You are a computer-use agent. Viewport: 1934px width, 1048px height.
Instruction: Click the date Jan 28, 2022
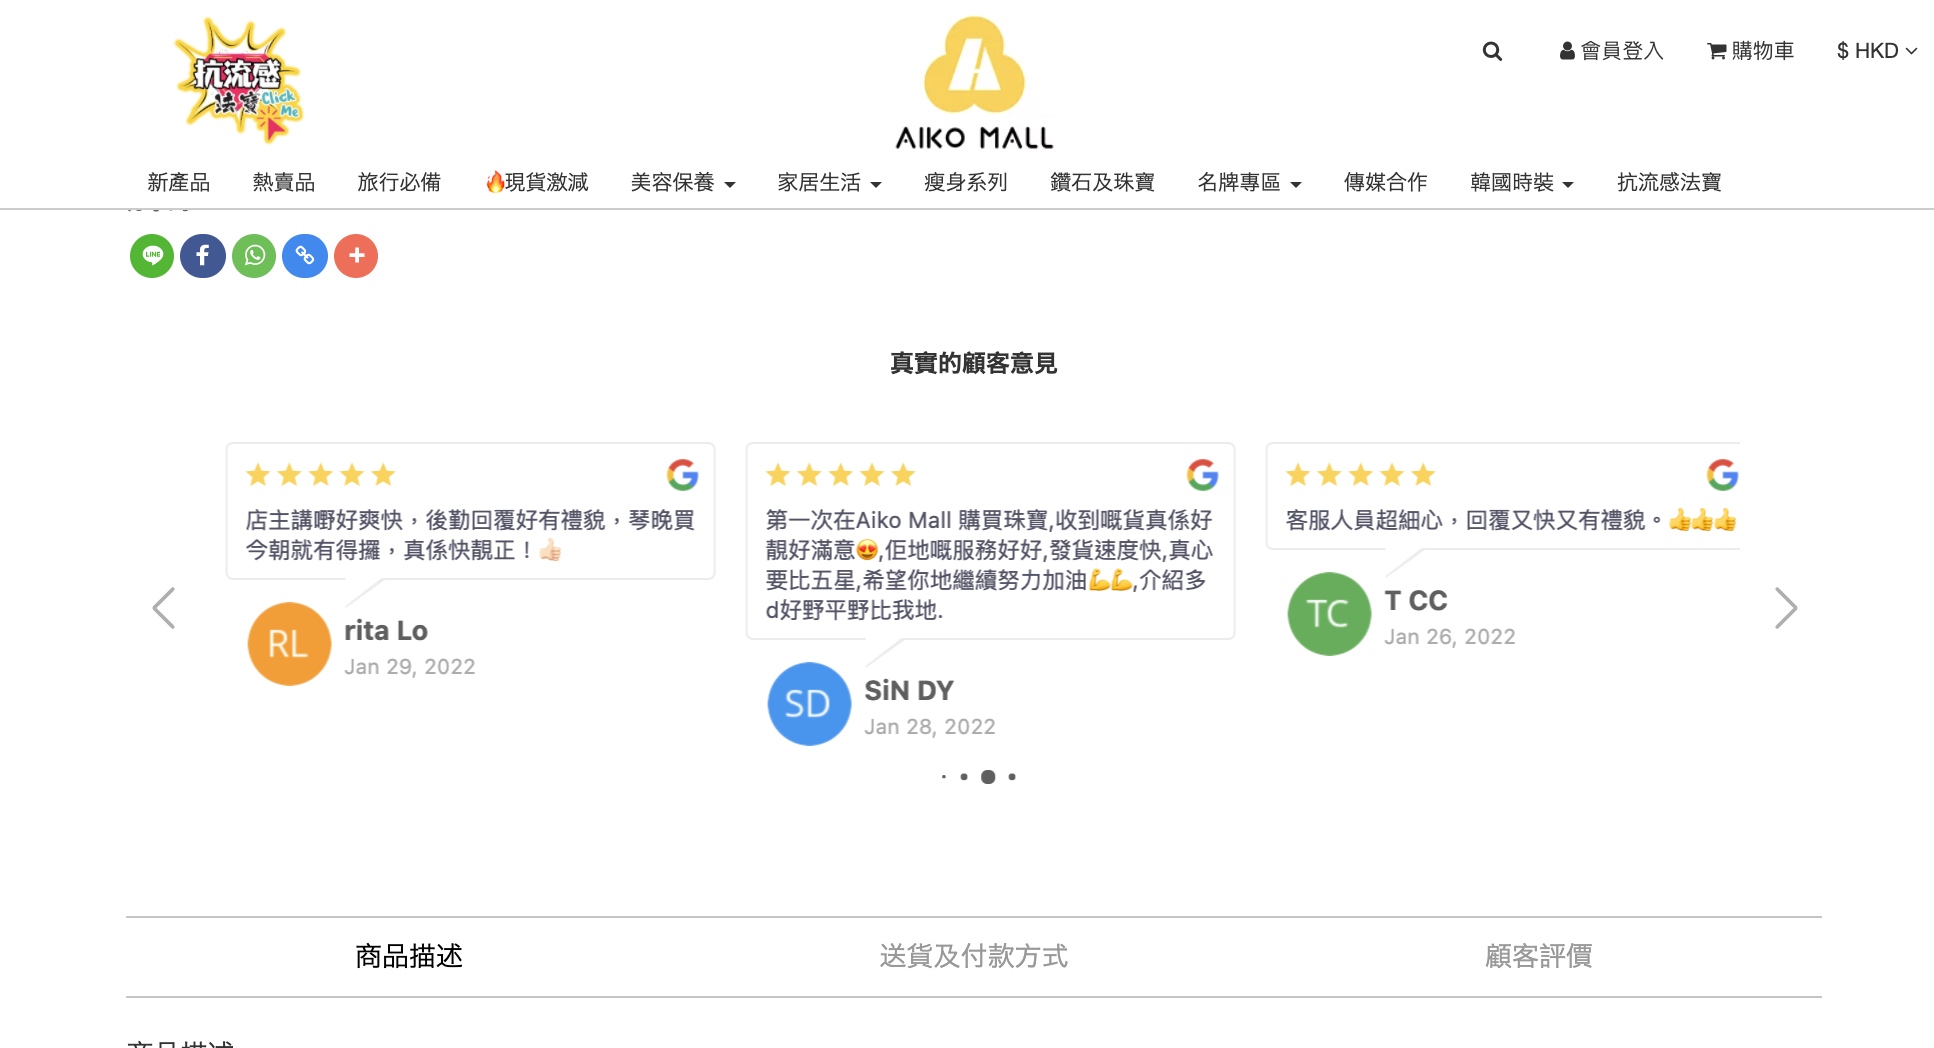(930, 727)
